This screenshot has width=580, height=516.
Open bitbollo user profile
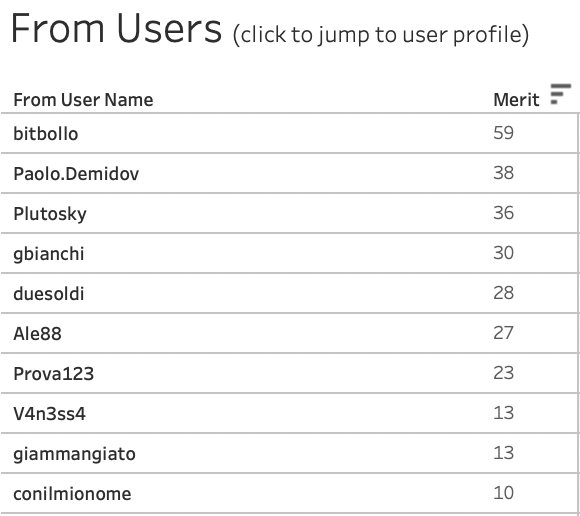pos(45,134)
